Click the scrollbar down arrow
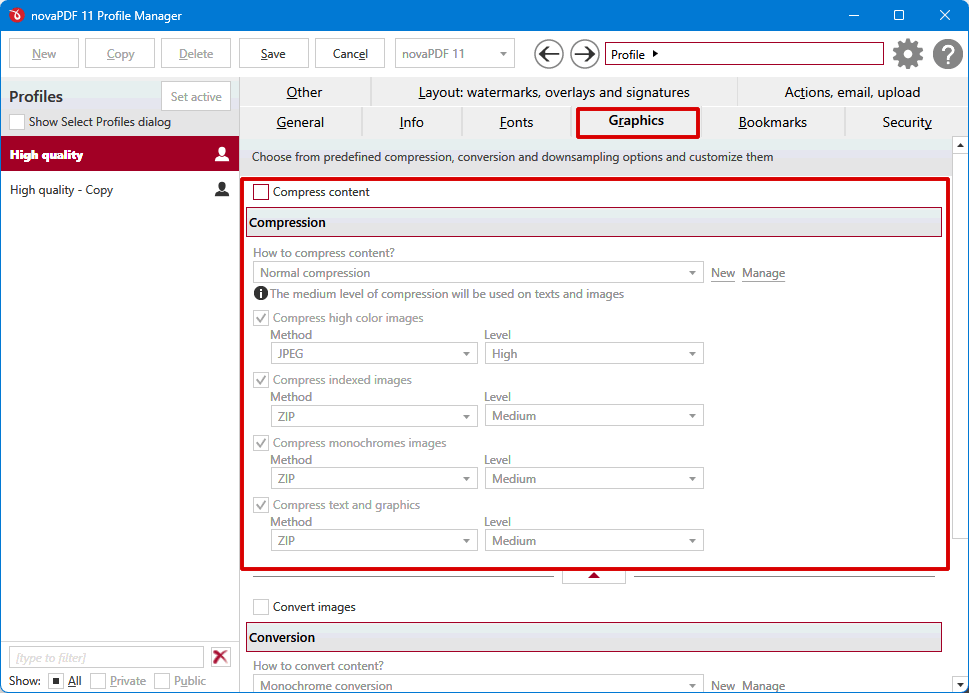 pos(960,684)
